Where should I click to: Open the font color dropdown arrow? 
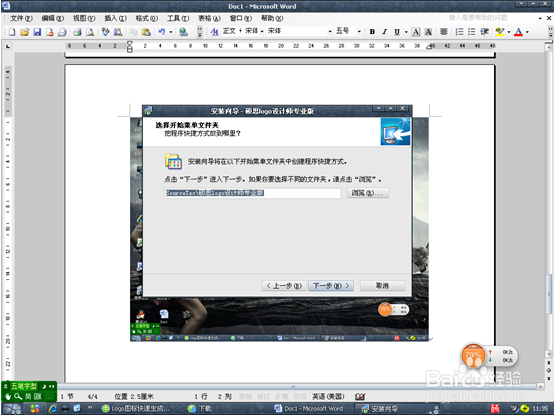[x=527, y=32]
